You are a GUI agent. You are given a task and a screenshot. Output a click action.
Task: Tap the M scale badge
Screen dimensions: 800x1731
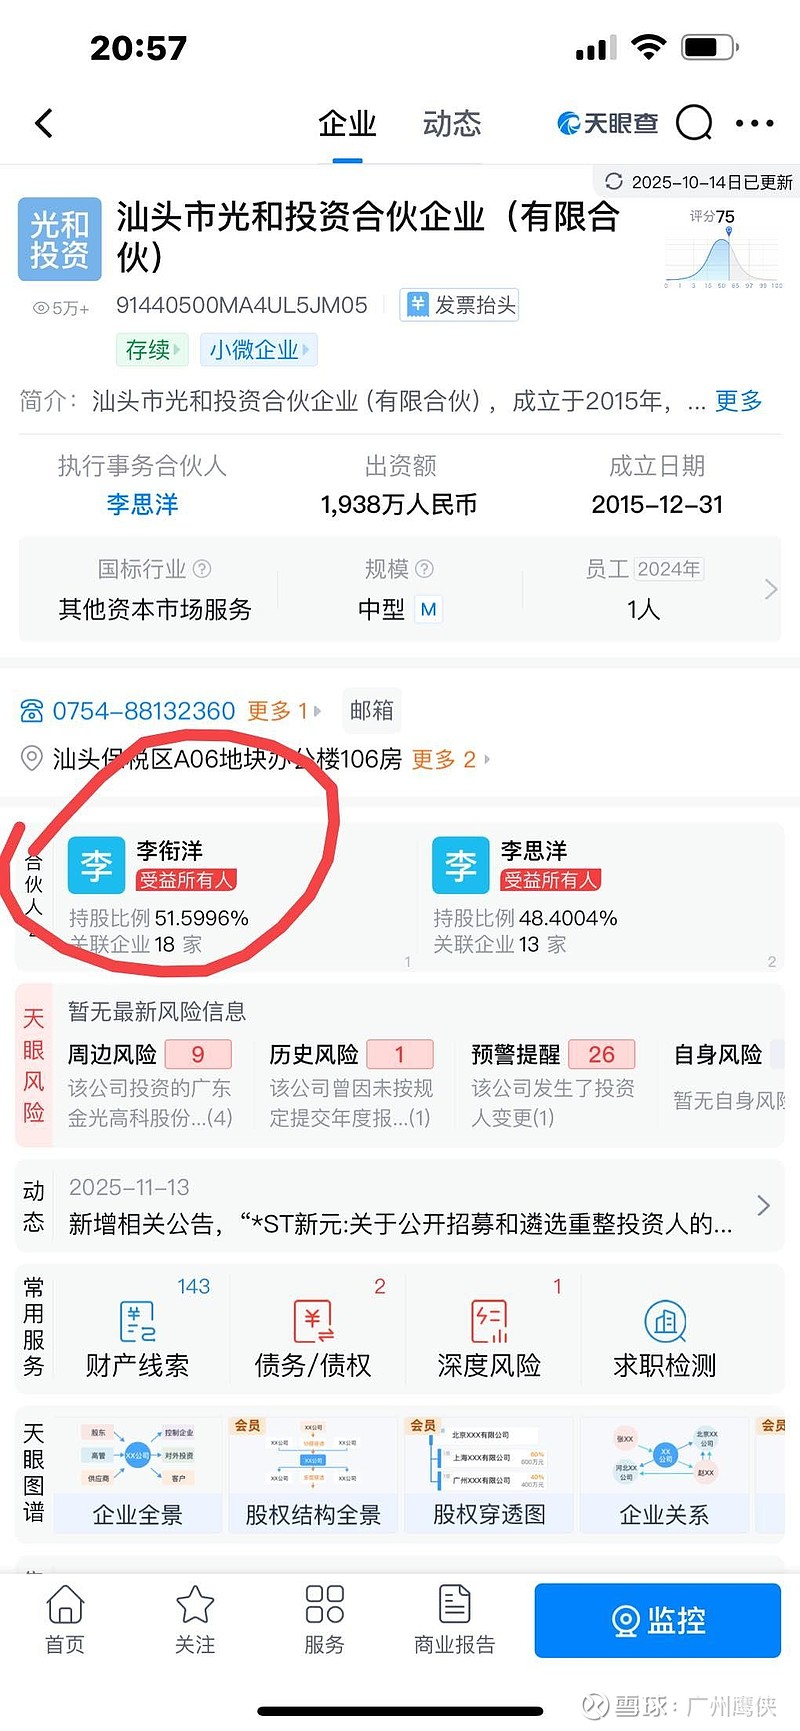(428, 609)
